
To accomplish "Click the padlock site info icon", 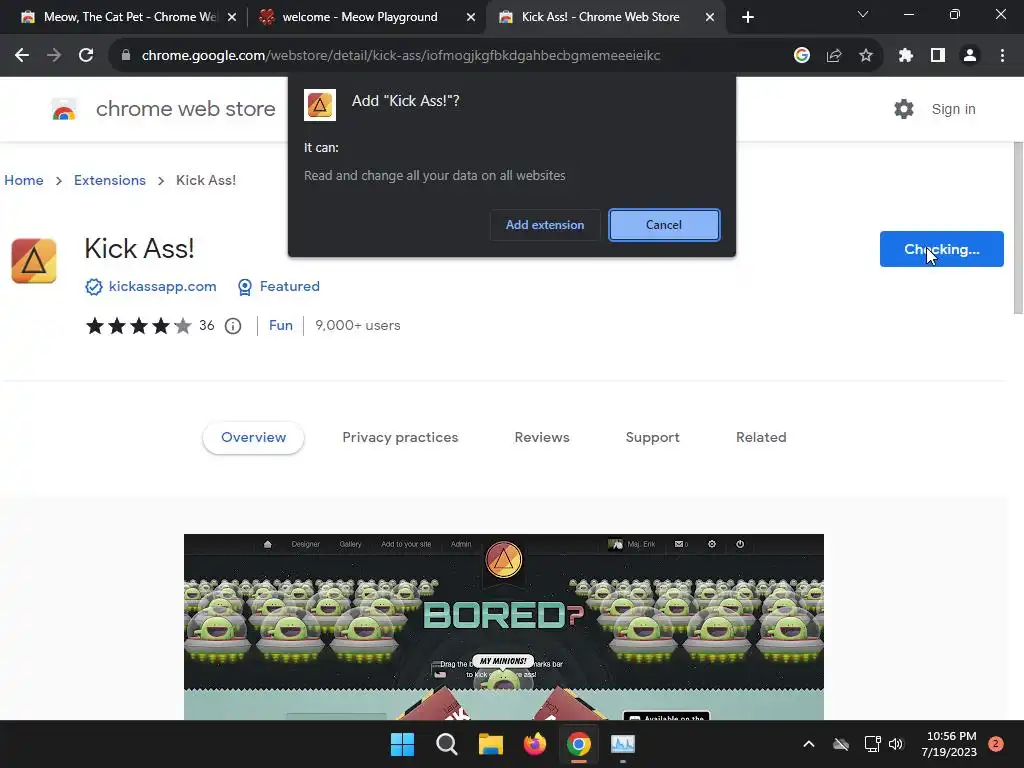I will pos(125,56).
